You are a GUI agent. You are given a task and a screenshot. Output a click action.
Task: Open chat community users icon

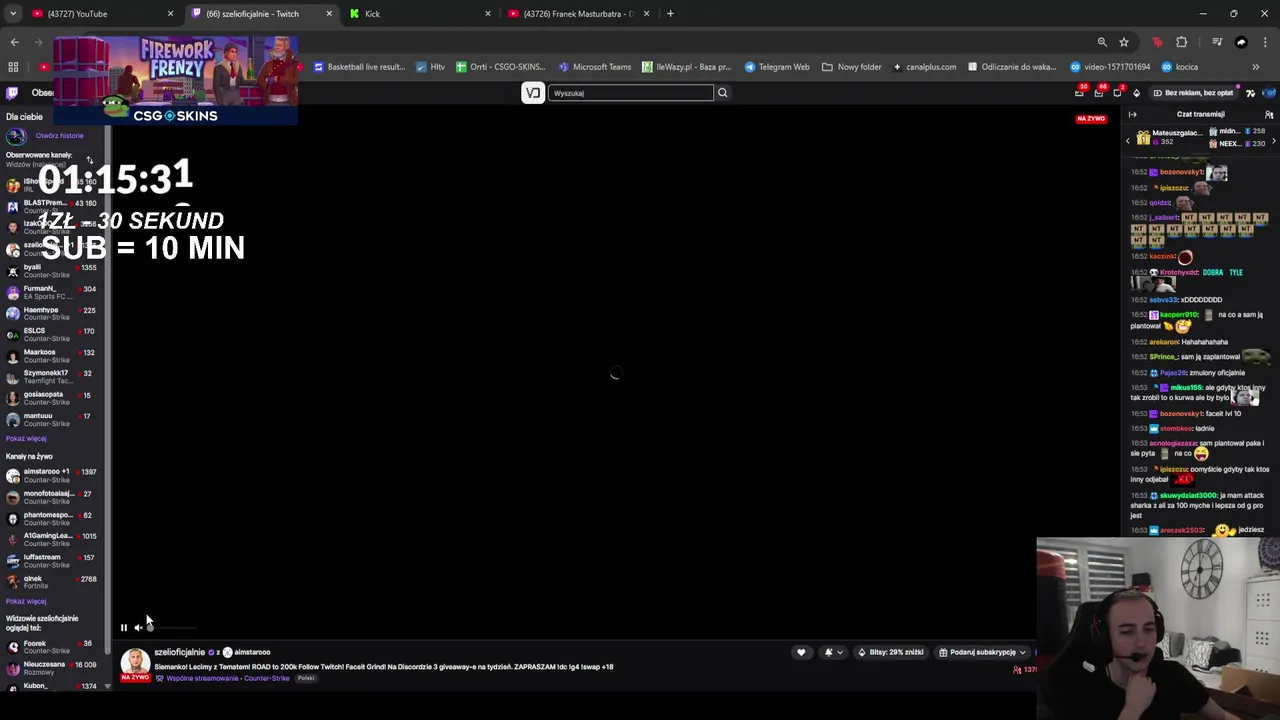(1269, 114)
